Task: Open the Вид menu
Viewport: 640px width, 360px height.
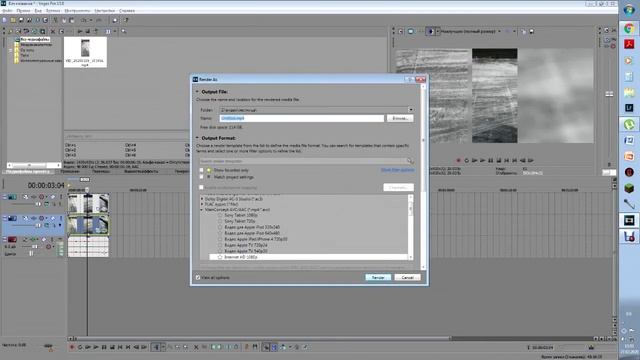Action: click(38, 11)
